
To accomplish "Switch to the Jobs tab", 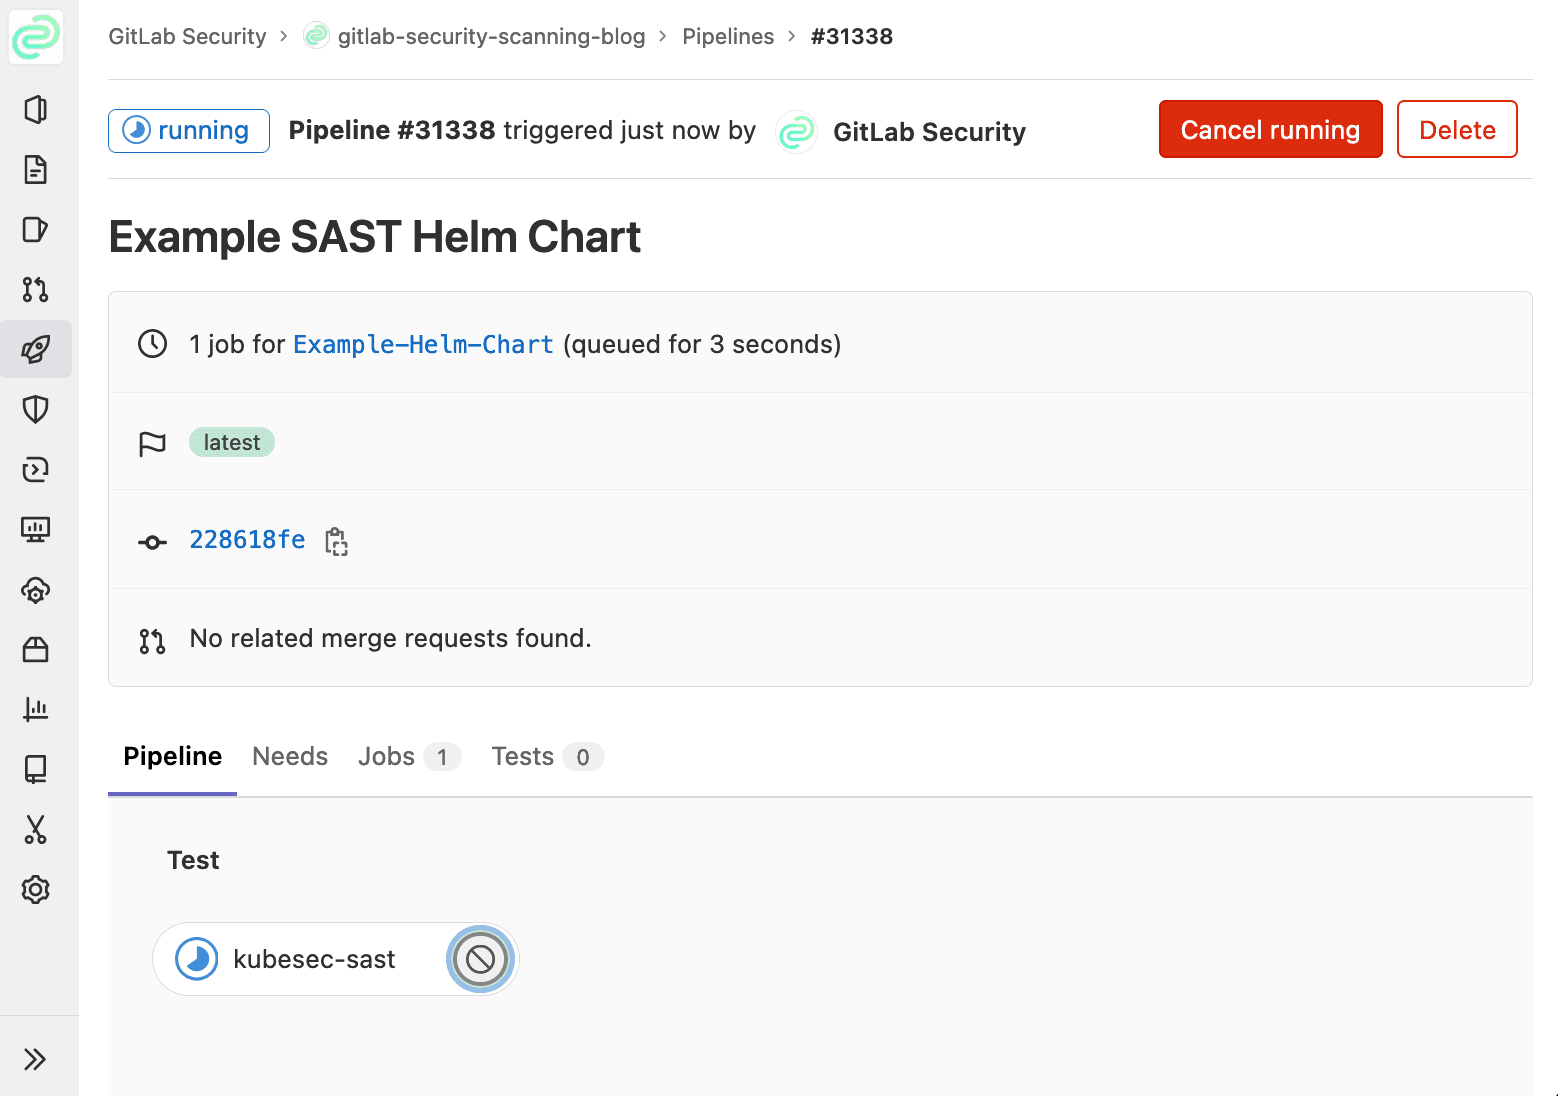I will click(x=387, y=757).
